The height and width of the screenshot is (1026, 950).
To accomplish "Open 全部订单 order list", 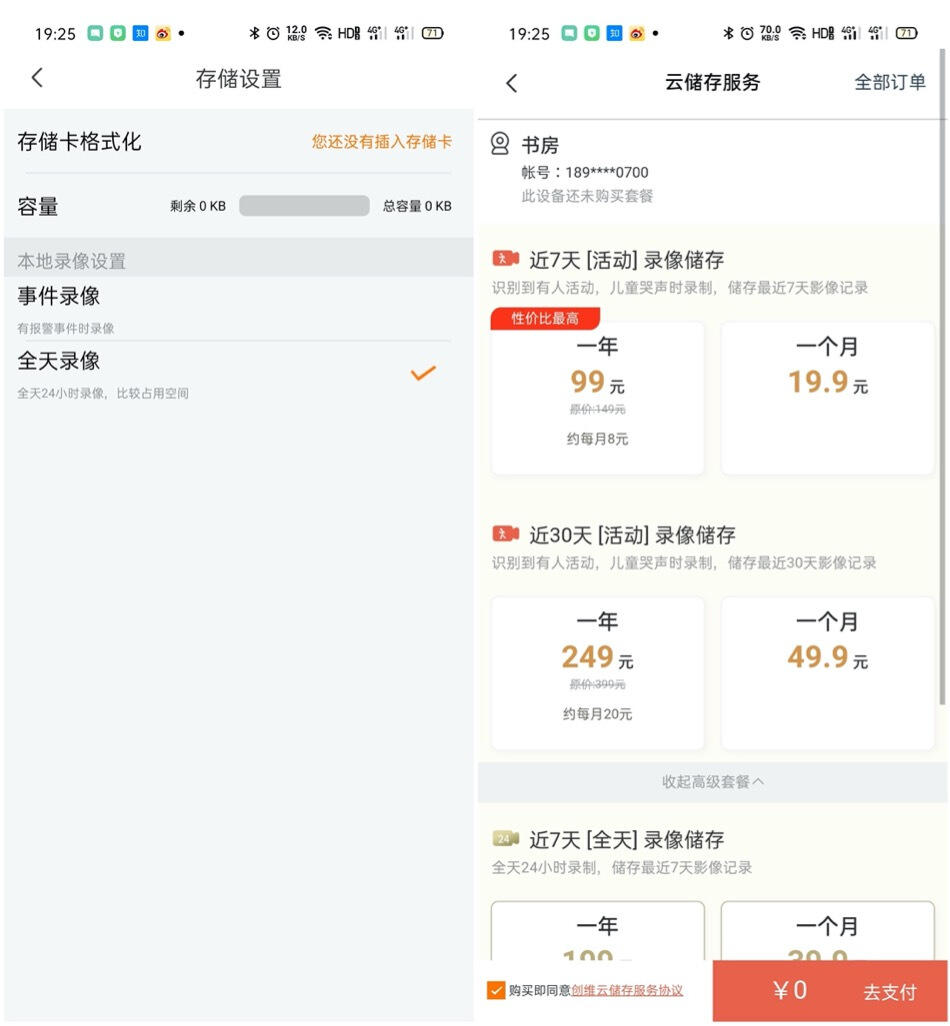I will (x=889, y=82).
